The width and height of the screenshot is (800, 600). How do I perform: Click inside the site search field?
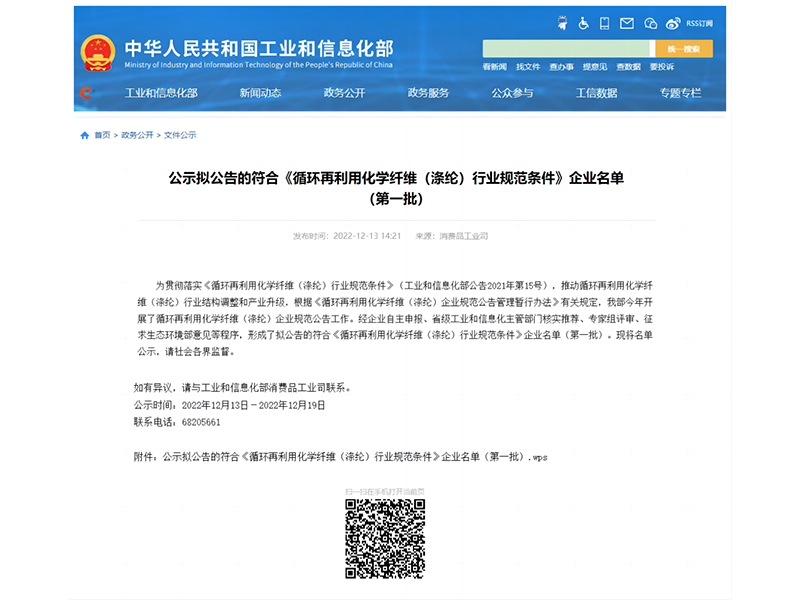pos(566,49)
